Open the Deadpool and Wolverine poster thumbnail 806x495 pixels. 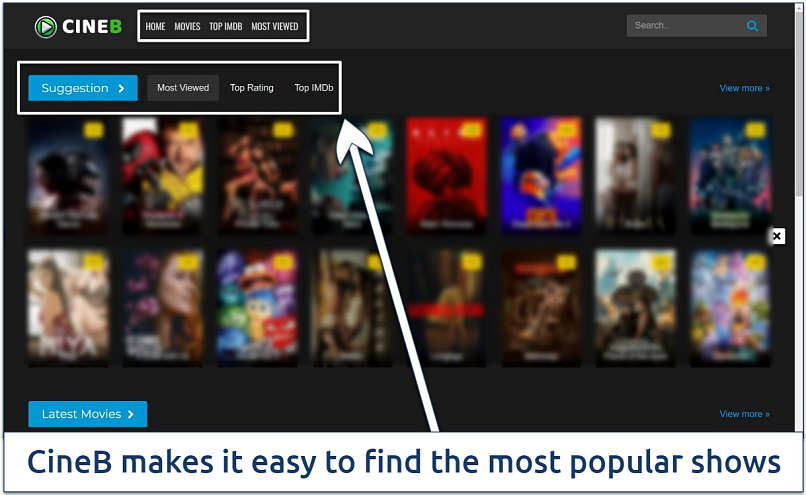(x=163, y=175)
